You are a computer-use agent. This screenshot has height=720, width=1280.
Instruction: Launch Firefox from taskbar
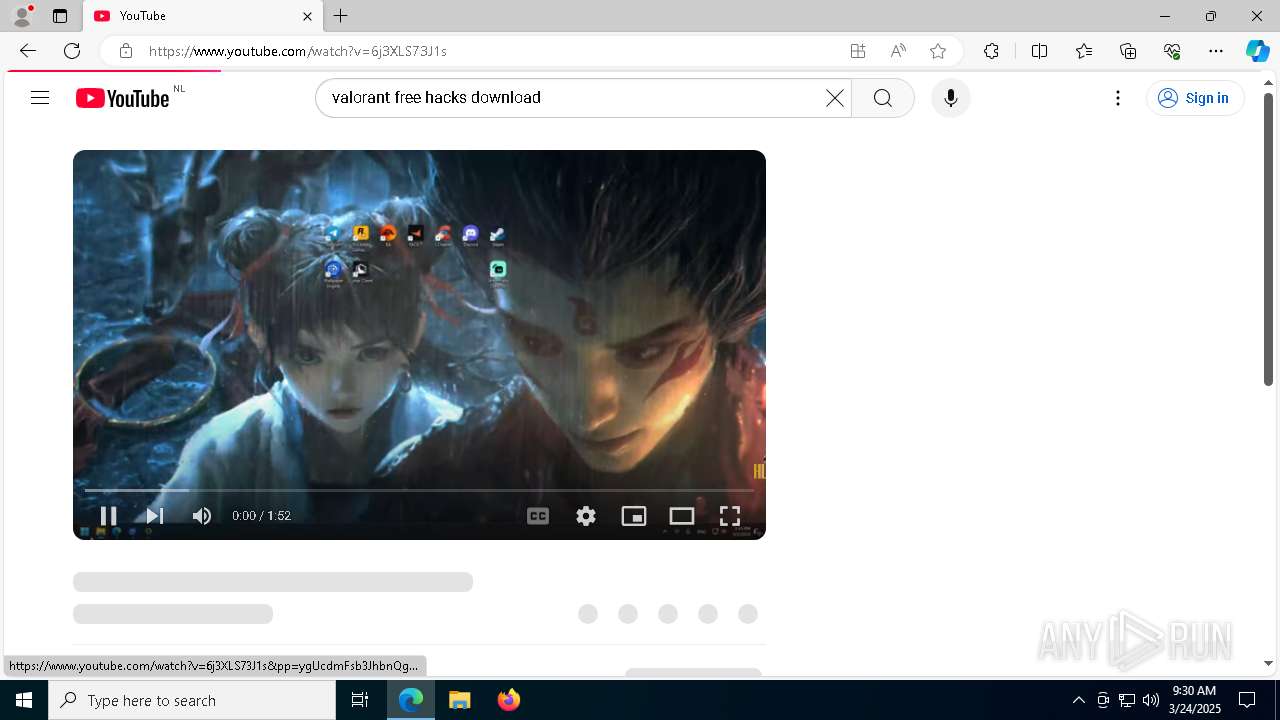(509, 700)
